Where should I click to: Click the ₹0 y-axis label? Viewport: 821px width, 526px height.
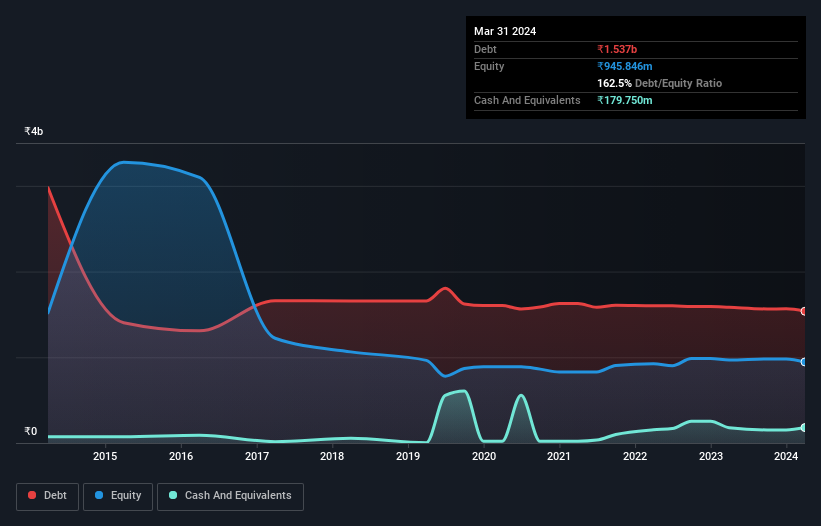click(31, 431)
